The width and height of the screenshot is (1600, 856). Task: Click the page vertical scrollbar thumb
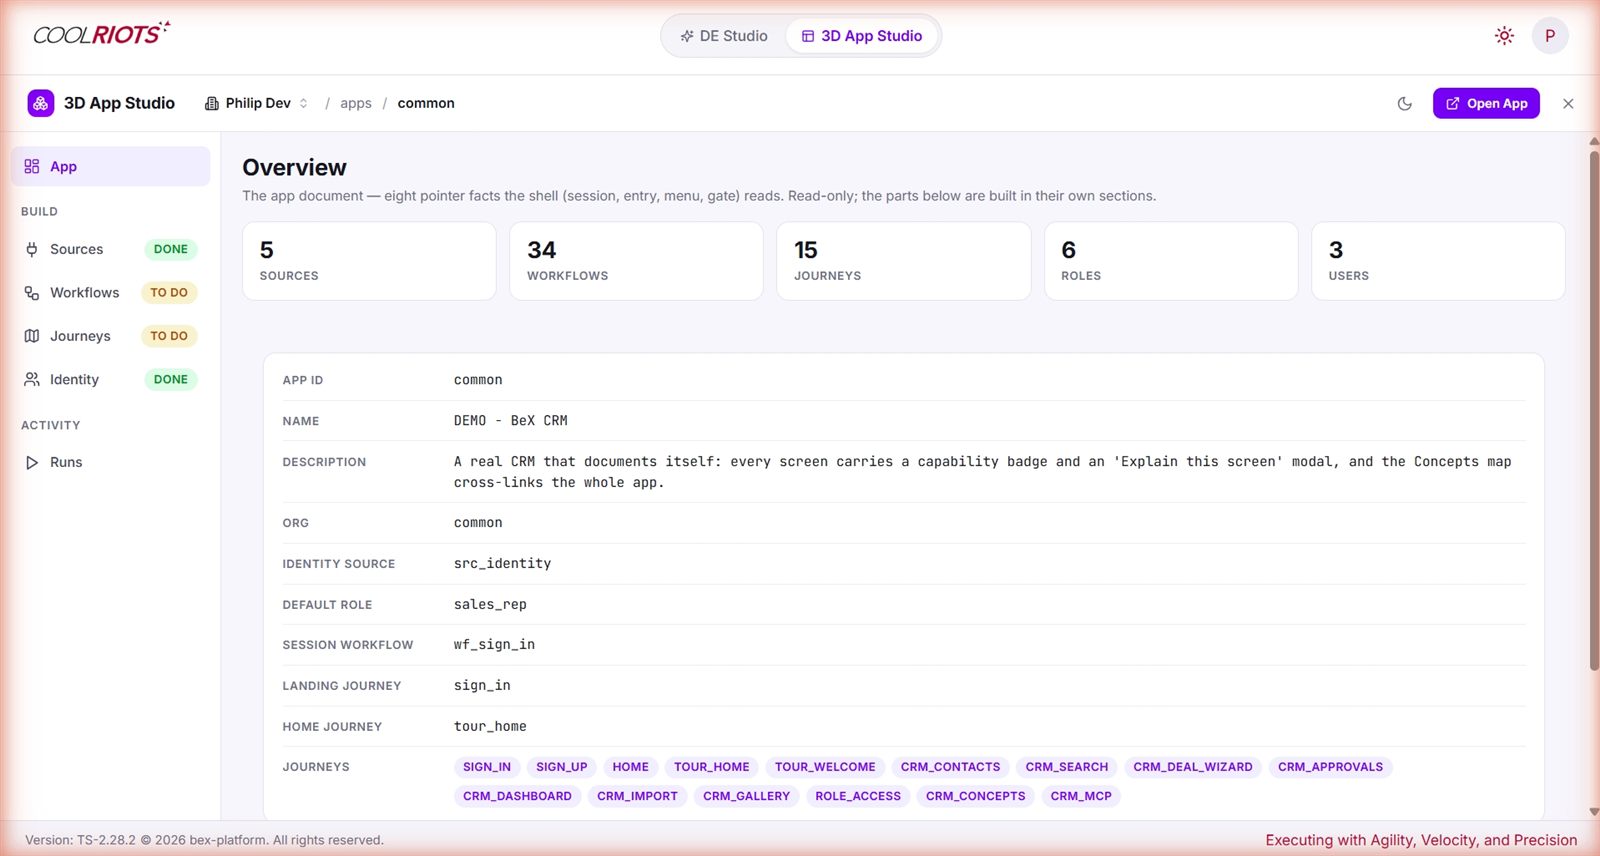tap(1594, 410)
